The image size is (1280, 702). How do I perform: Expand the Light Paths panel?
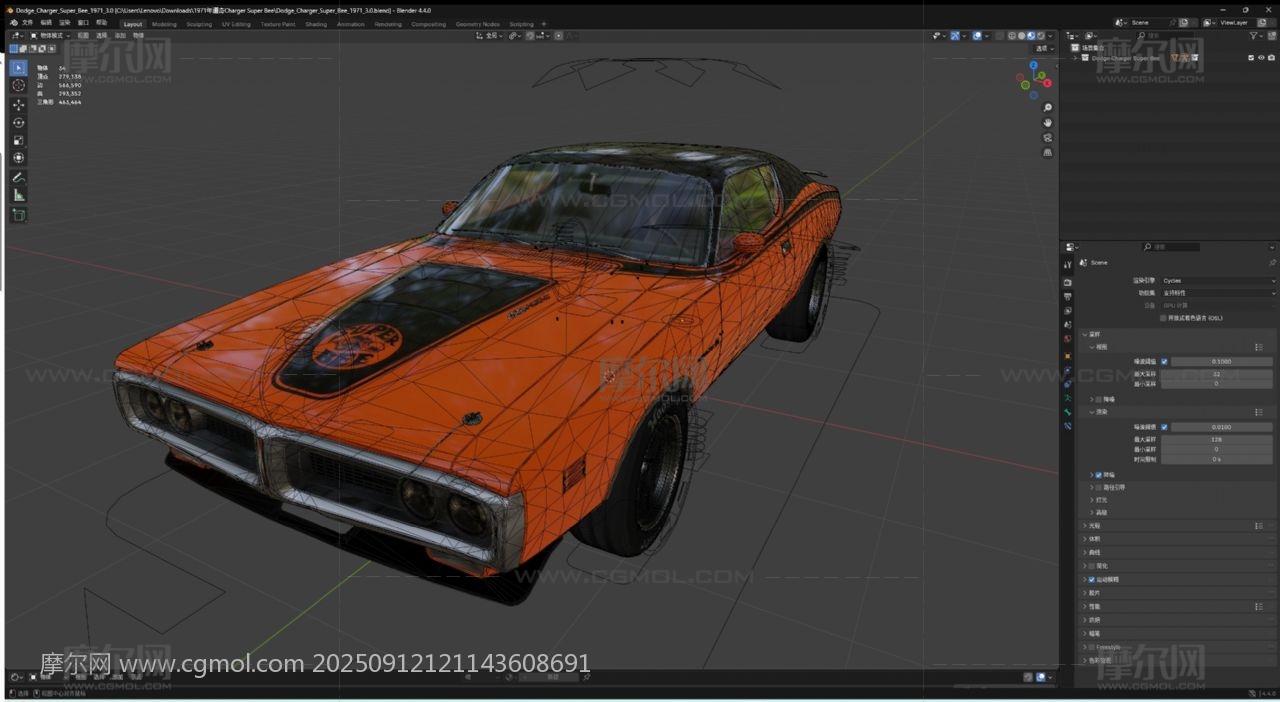1084,525
